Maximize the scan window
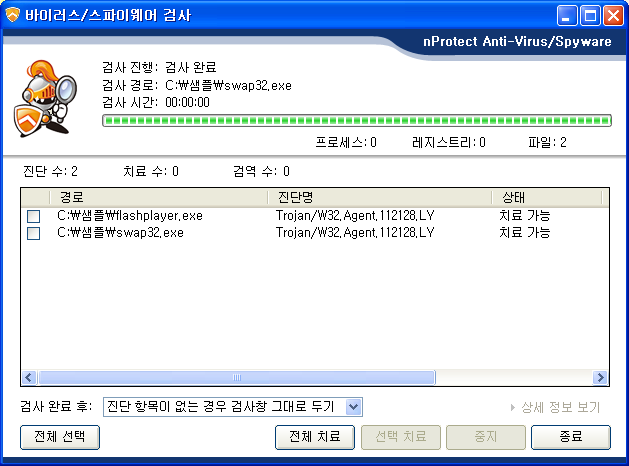The width and height of the screenshot is (629, 466). click(590, 16)
